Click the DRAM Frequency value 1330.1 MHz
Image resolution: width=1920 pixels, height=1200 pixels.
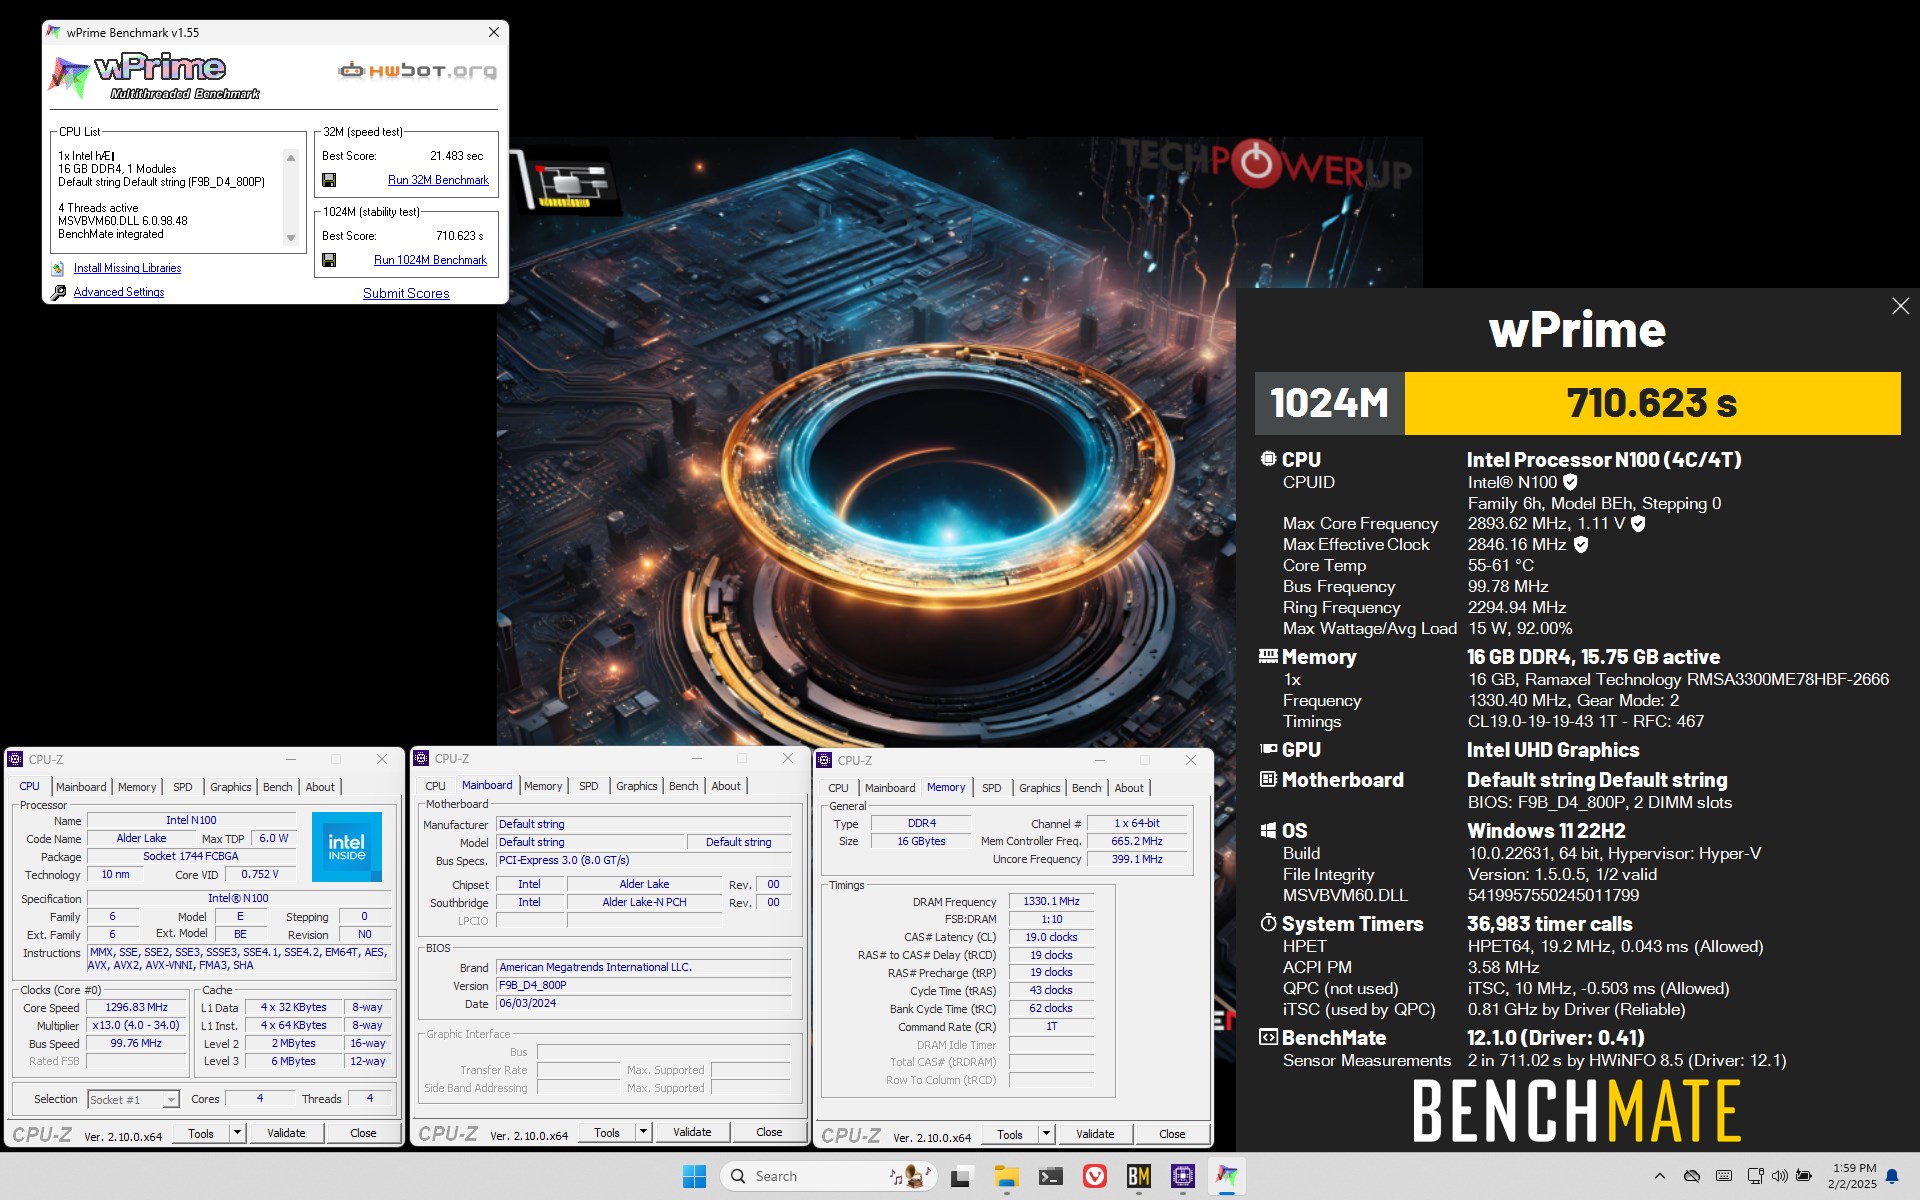pyautogui.click(x=1051, y=901)
